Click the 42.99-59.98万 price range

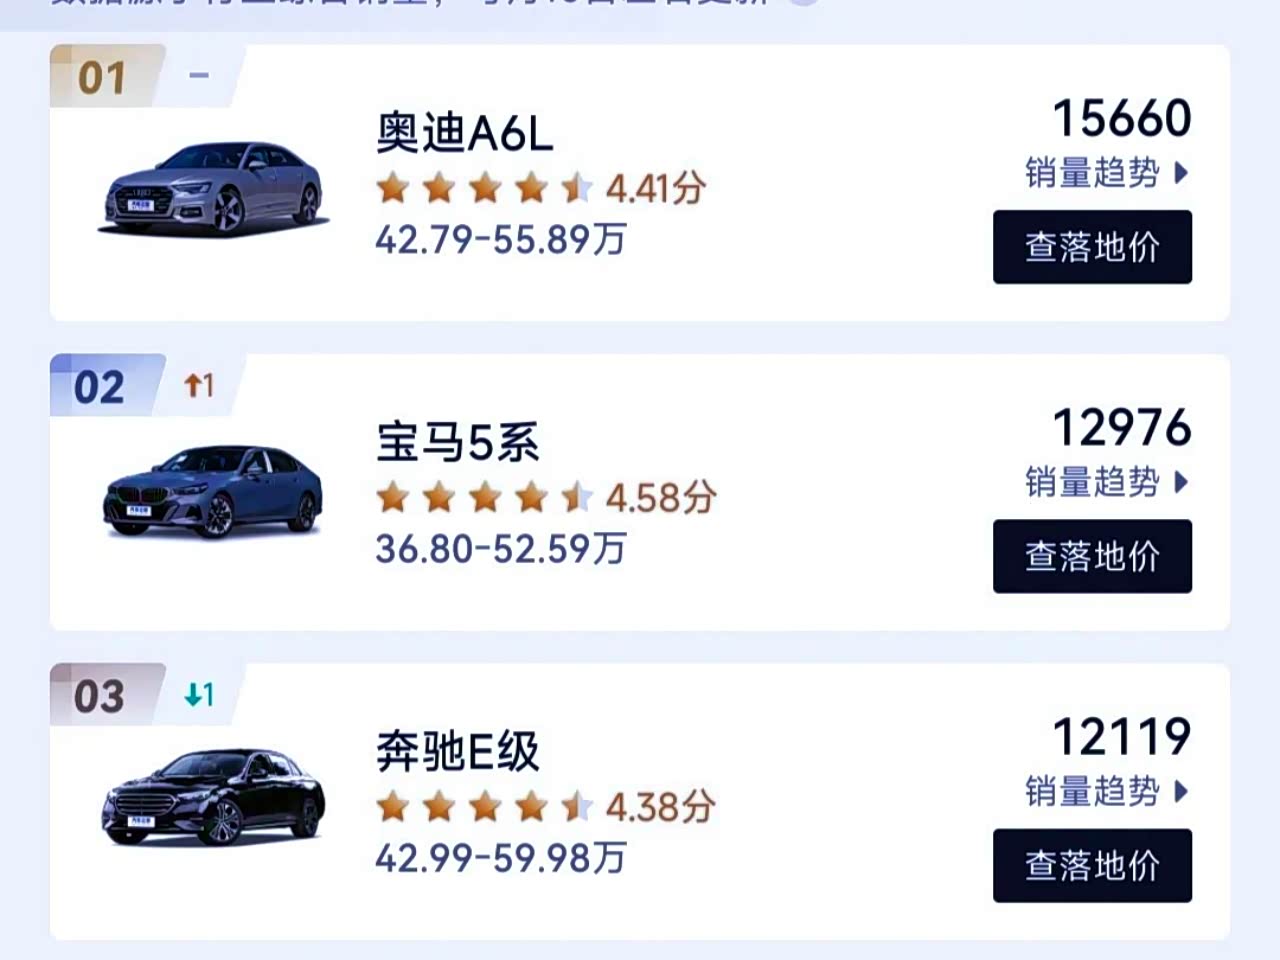(500, 858)
